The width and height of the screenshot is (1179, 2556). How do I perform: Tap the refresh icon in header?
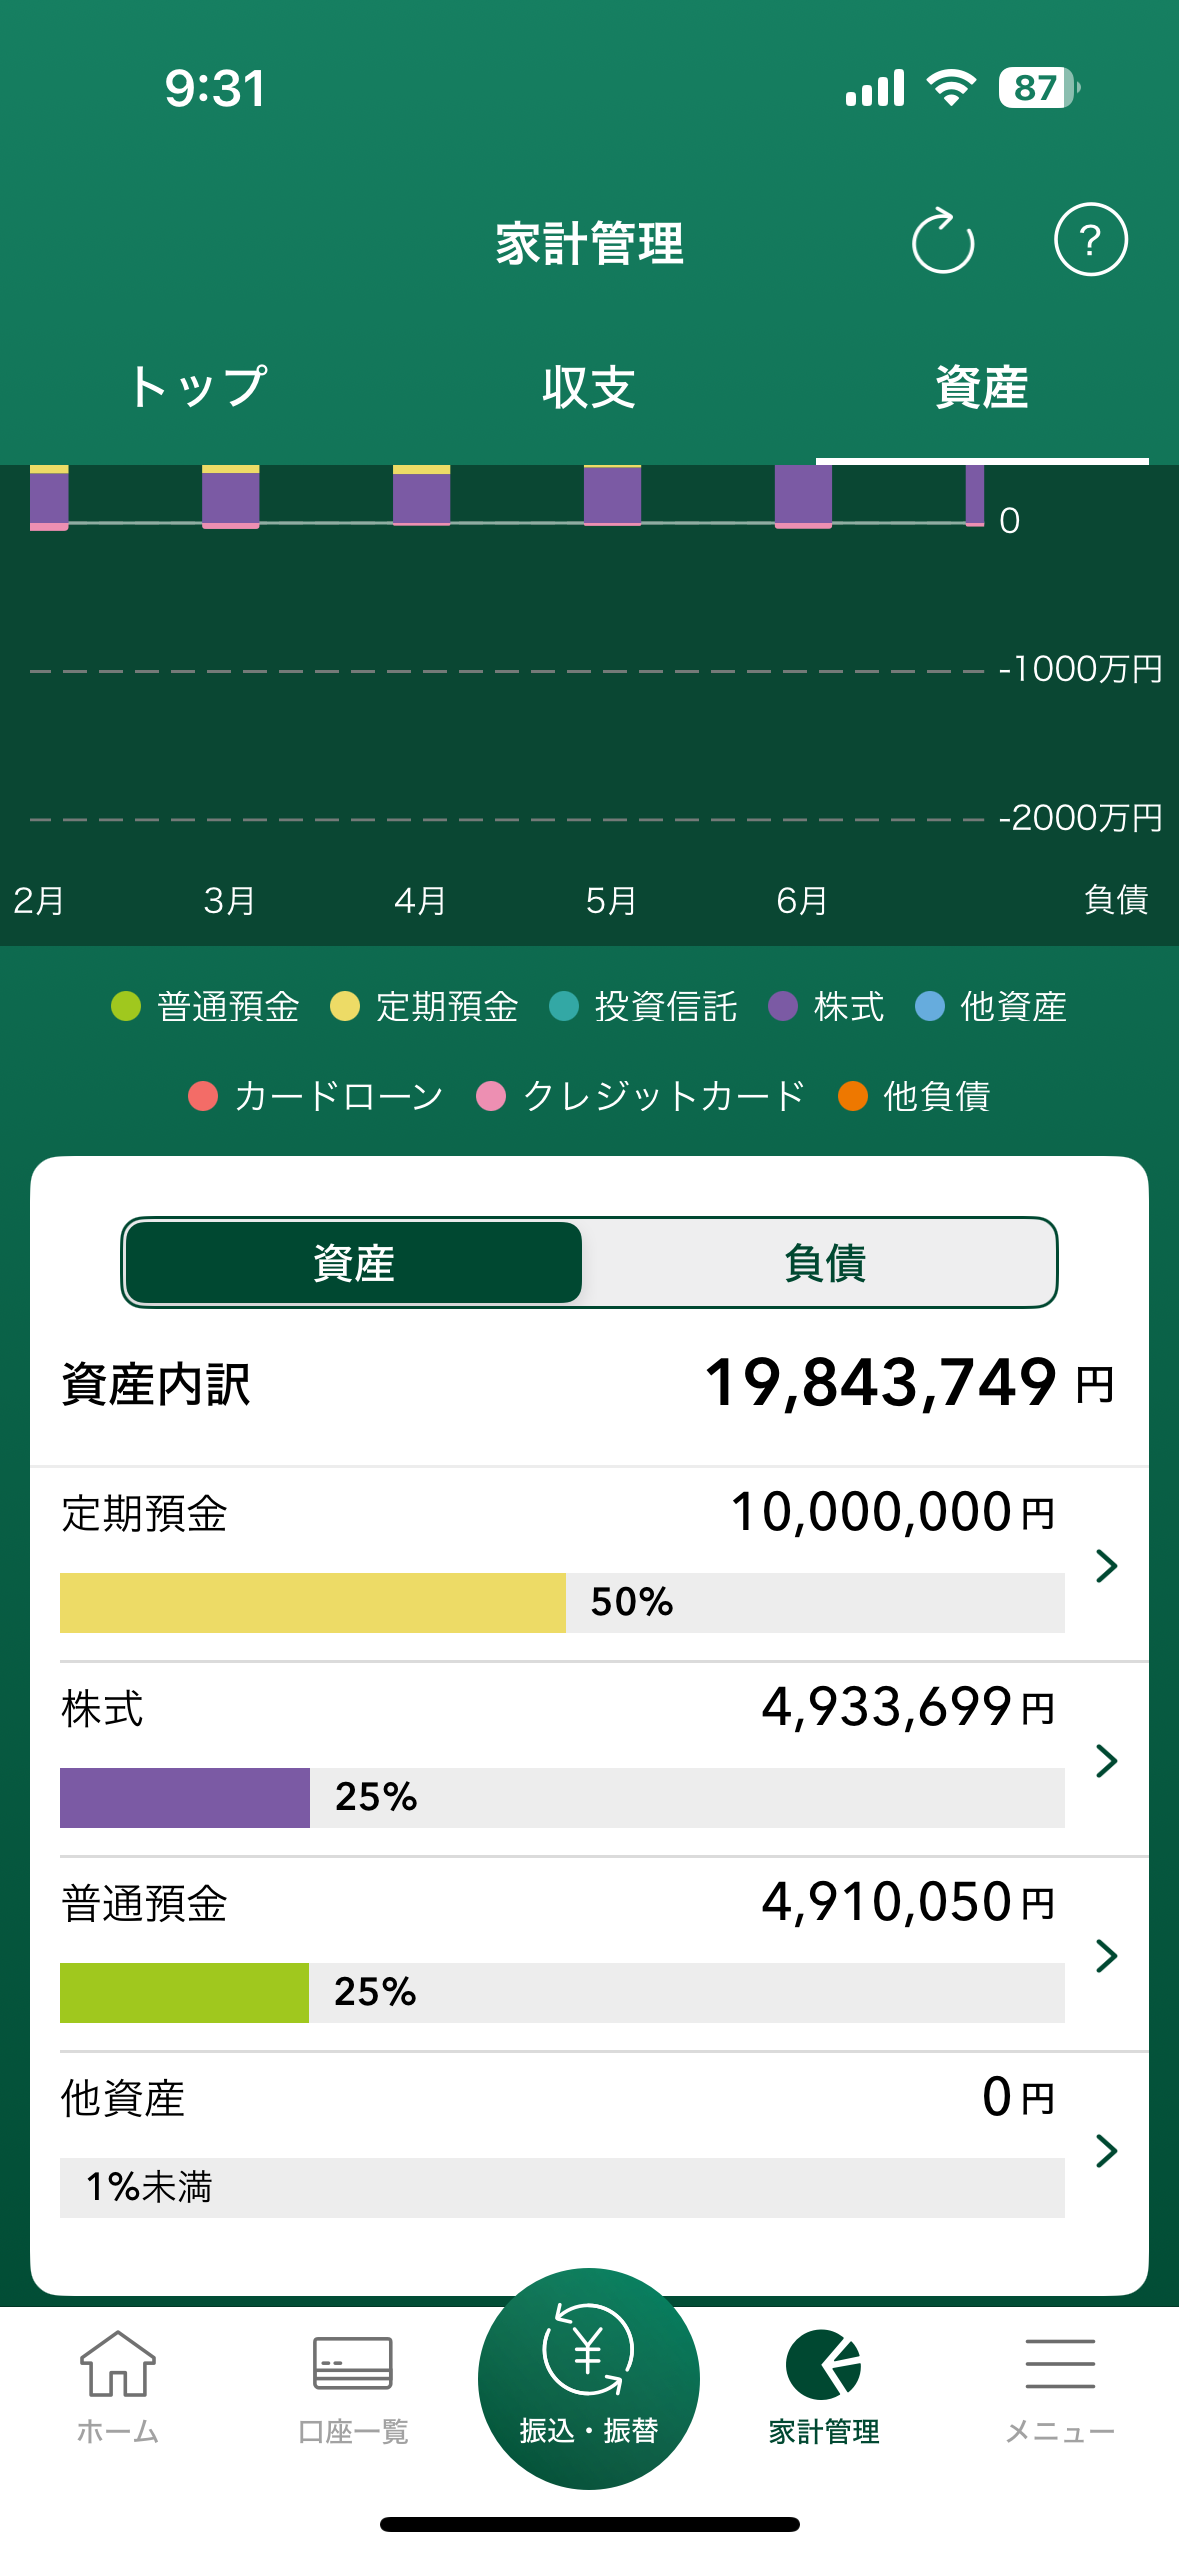942,241
